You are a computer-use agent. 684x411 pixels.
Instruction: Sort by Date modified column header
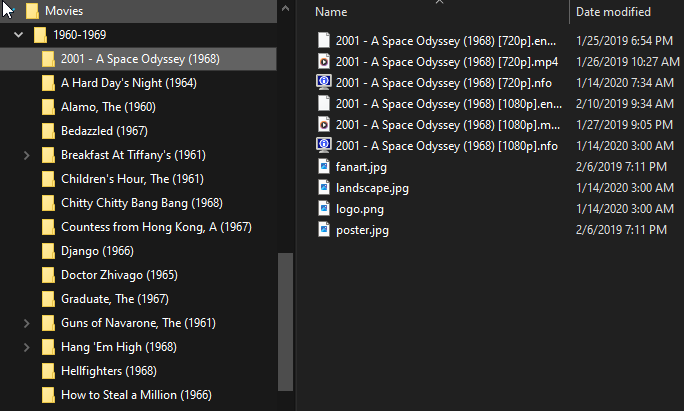click(613, 12)
